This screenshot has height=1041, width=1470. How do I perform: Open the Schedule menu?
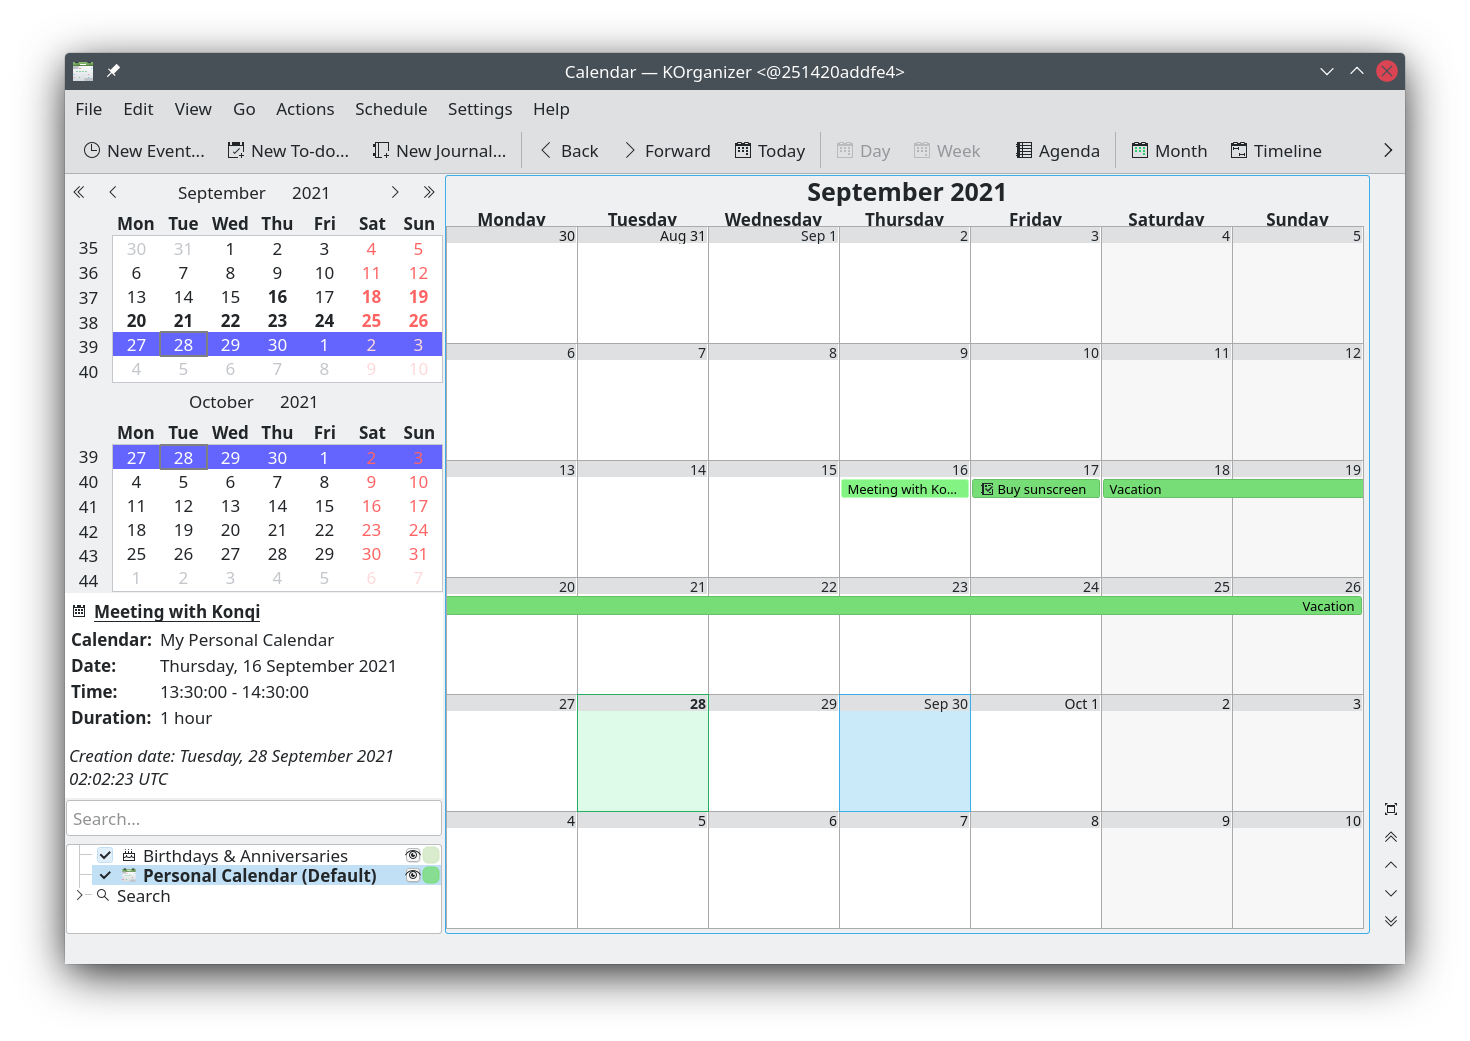click(391, 109)
